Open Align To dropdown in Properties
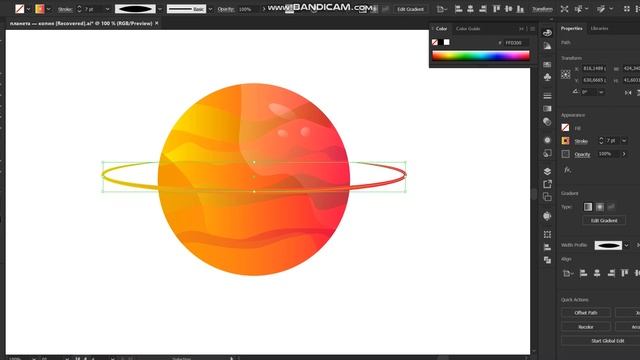Screen dimensions: 640x360 point(567,273)
